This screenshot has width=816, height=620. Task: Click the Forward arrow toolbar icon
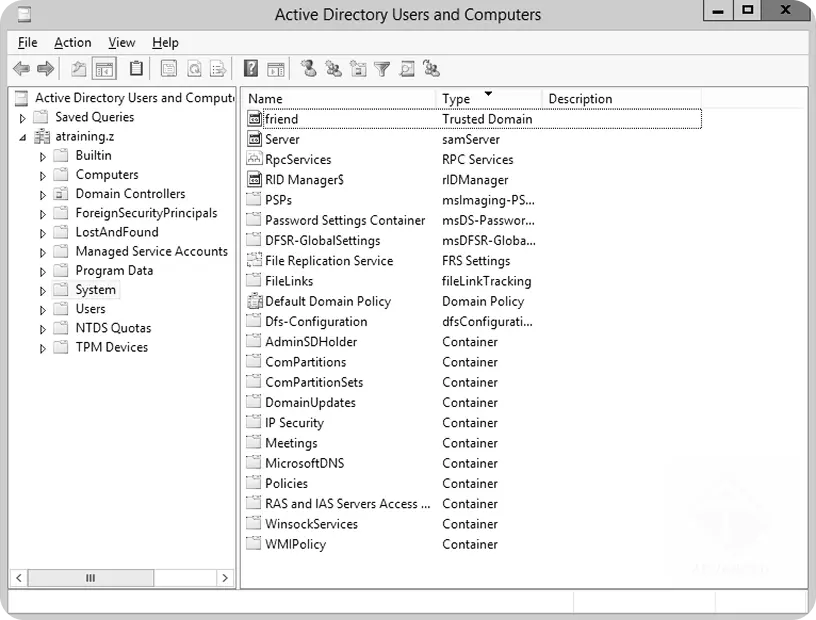tap(46, 68)
